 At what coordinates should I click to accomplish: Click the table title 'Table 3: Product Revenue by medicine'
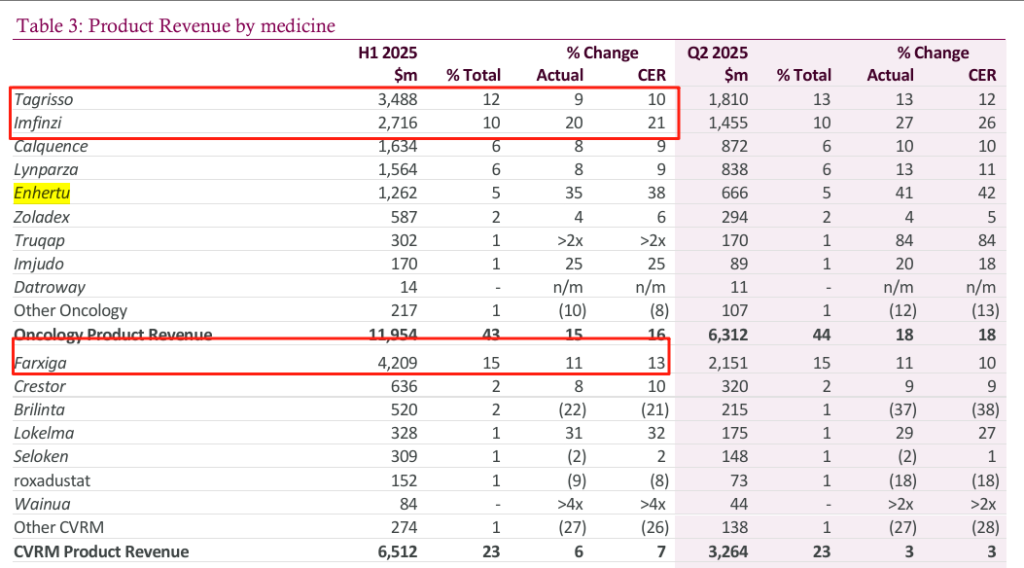[176, 25]
